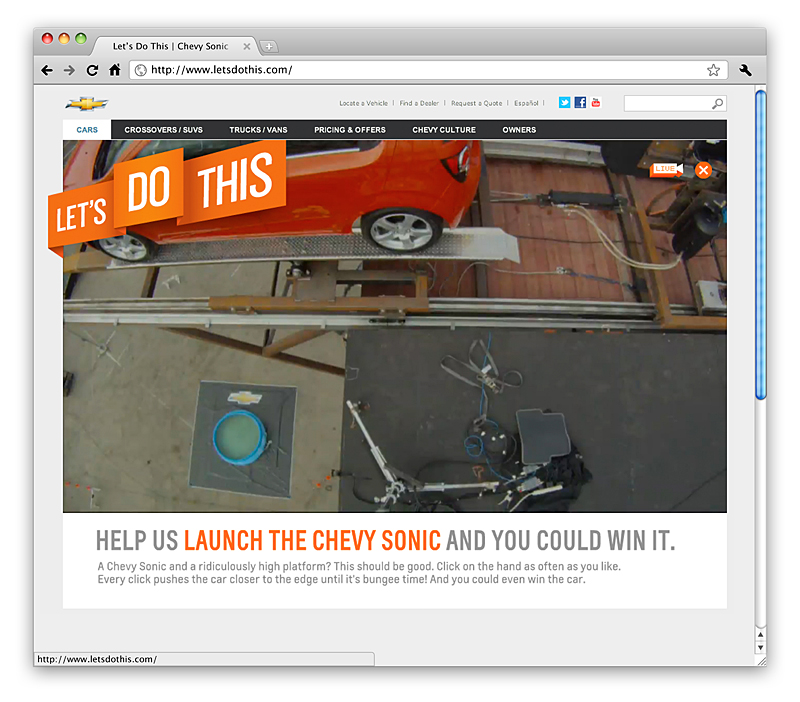Open Chevy's Twitter page icon
The height and width of the screenshot is (702, 800).
(564, 103)
